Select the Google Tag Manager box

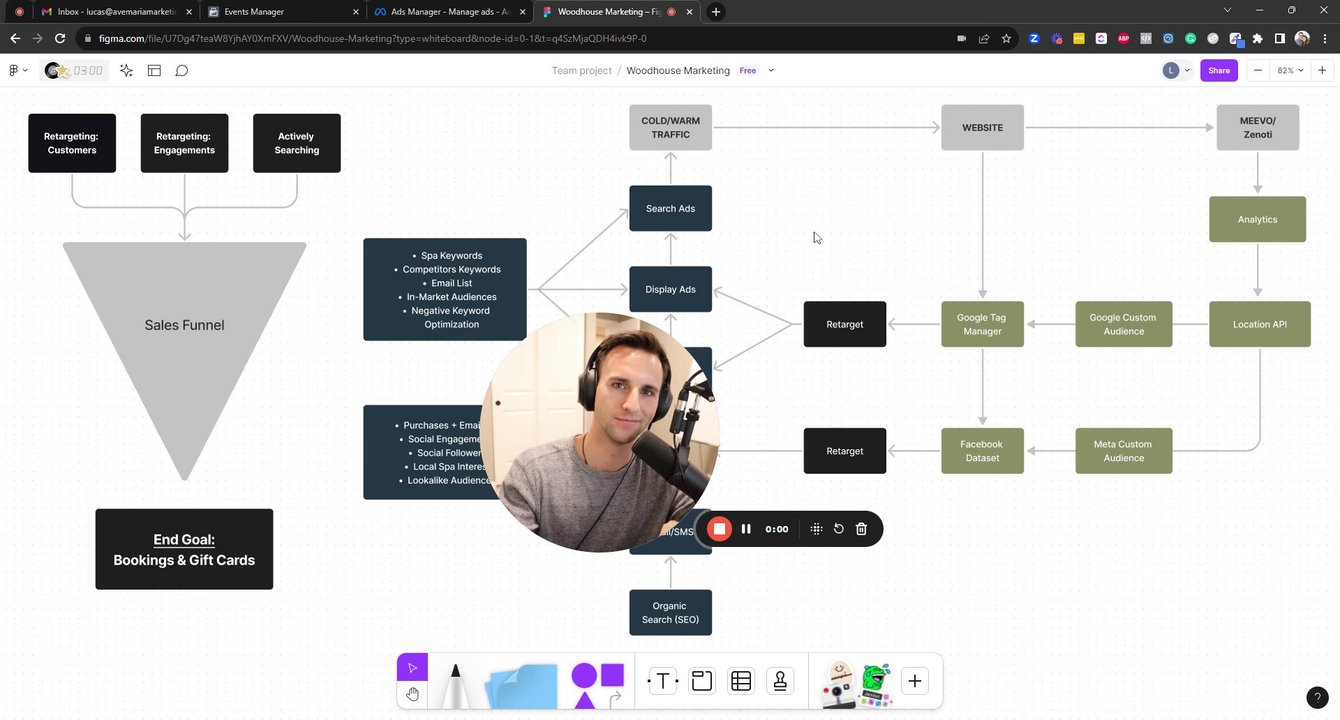tap(982, 324)
